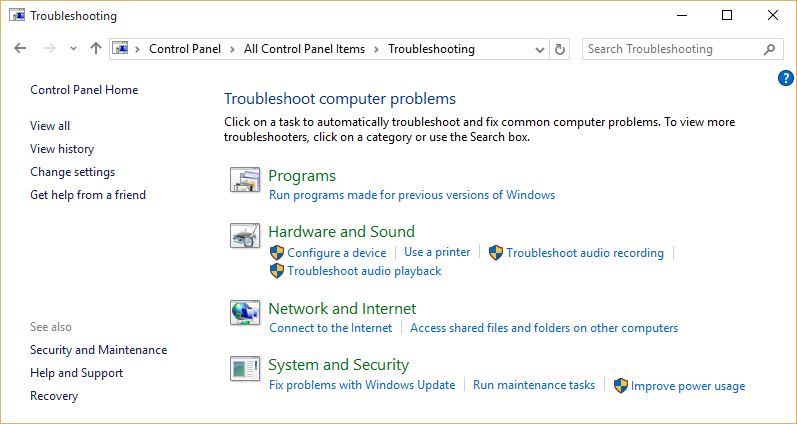Expand the Control Panel breadcrumb chevron
The width and height of the screenshot is (797, 424).
tap(232, 49)
